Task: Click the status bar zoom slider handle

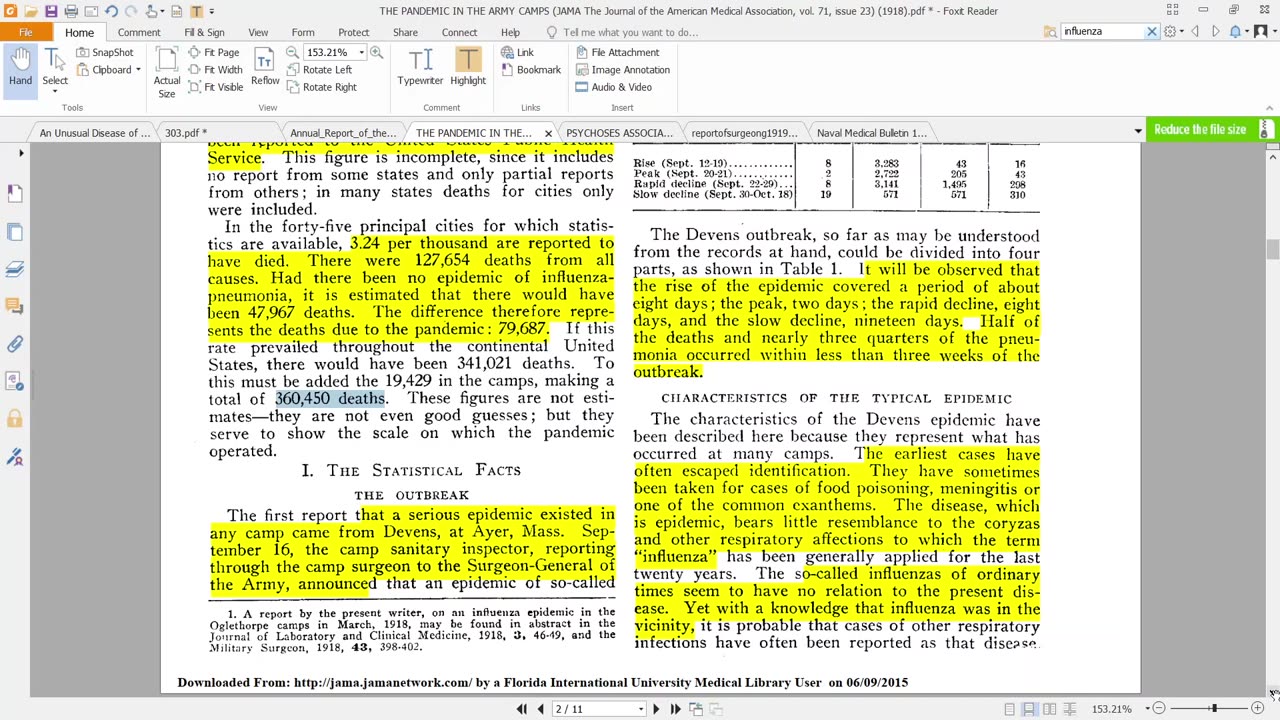Action: click(1214, 709)
